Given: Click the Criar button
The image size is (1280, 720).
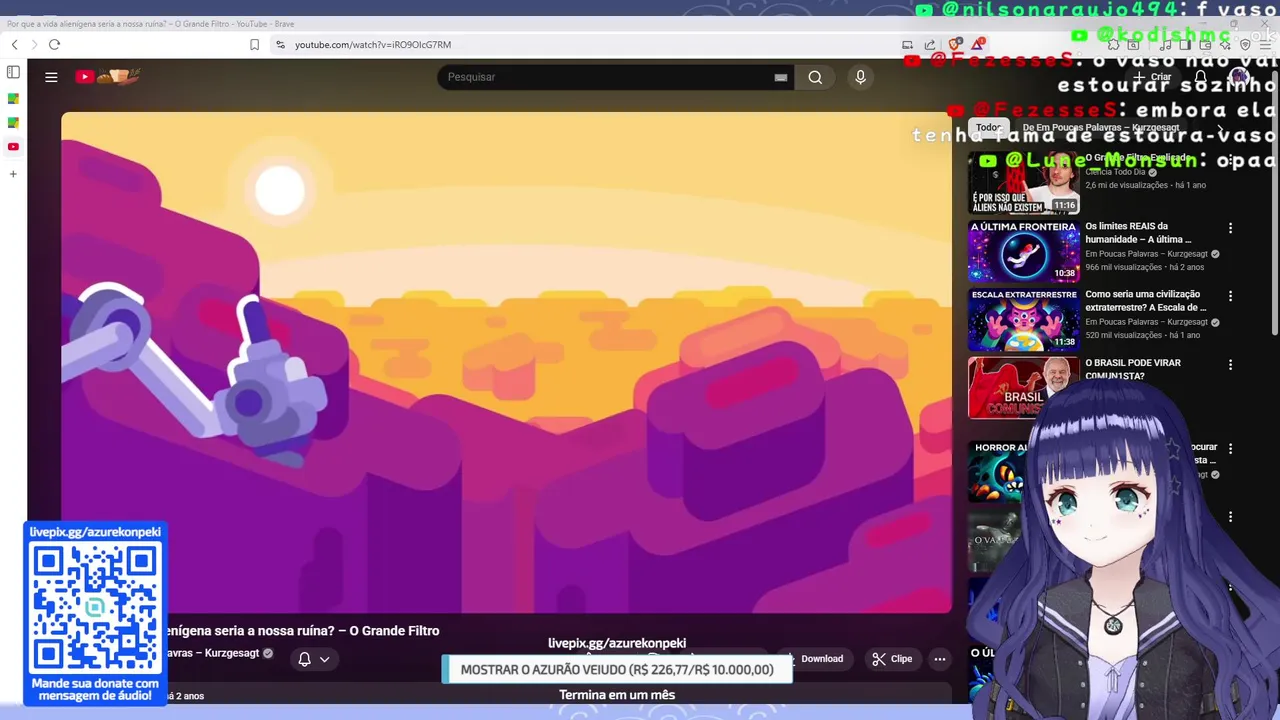Looking at the screenshot, I should (1152, 77).
